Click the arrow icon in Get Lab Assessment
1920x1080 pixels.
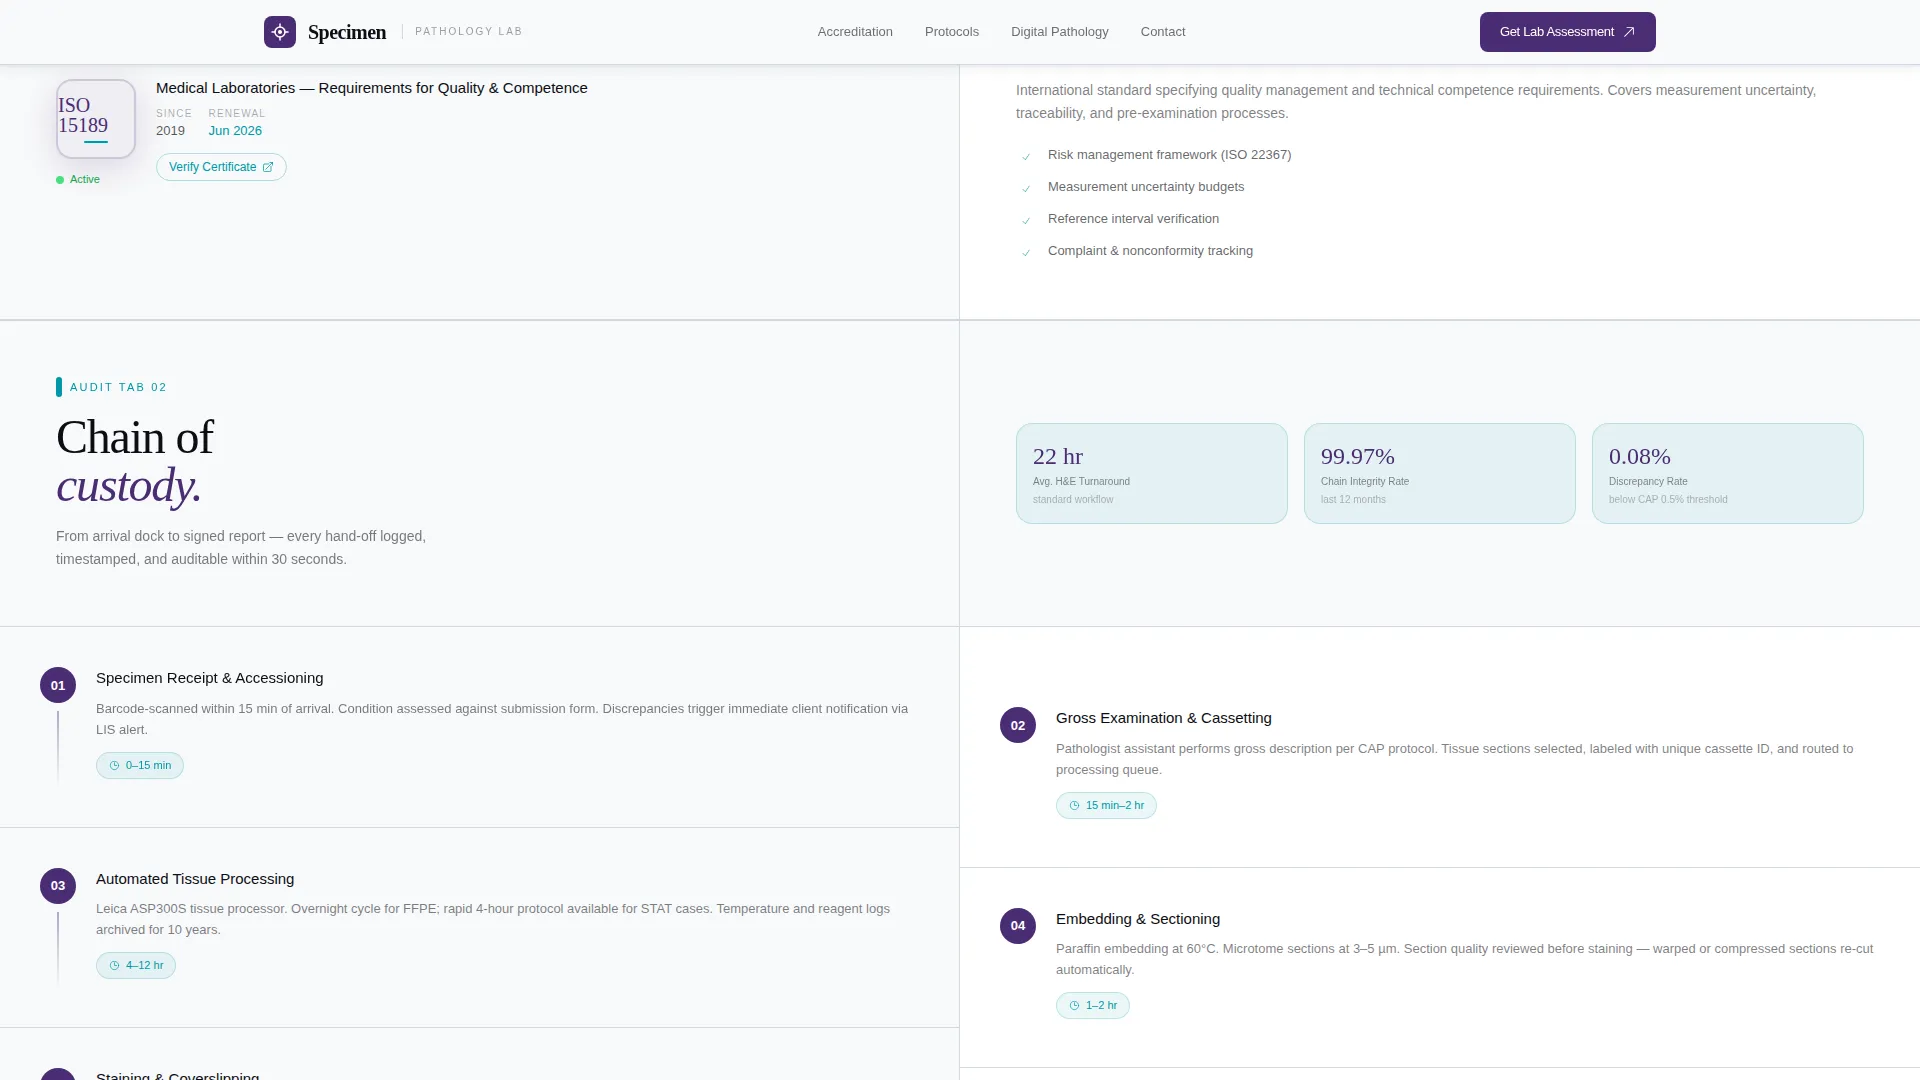1629,32
